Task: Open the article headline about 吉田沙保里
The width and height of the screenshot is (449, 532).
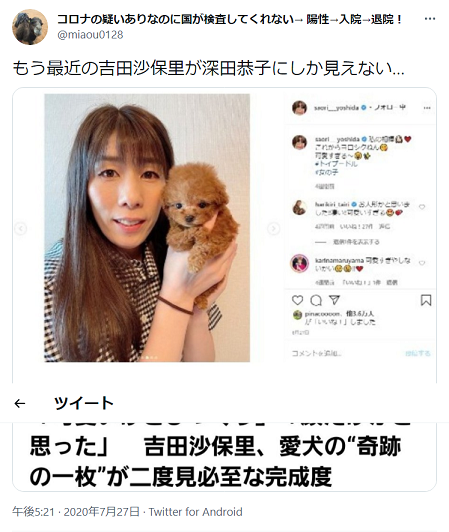Action: [215, 461]
